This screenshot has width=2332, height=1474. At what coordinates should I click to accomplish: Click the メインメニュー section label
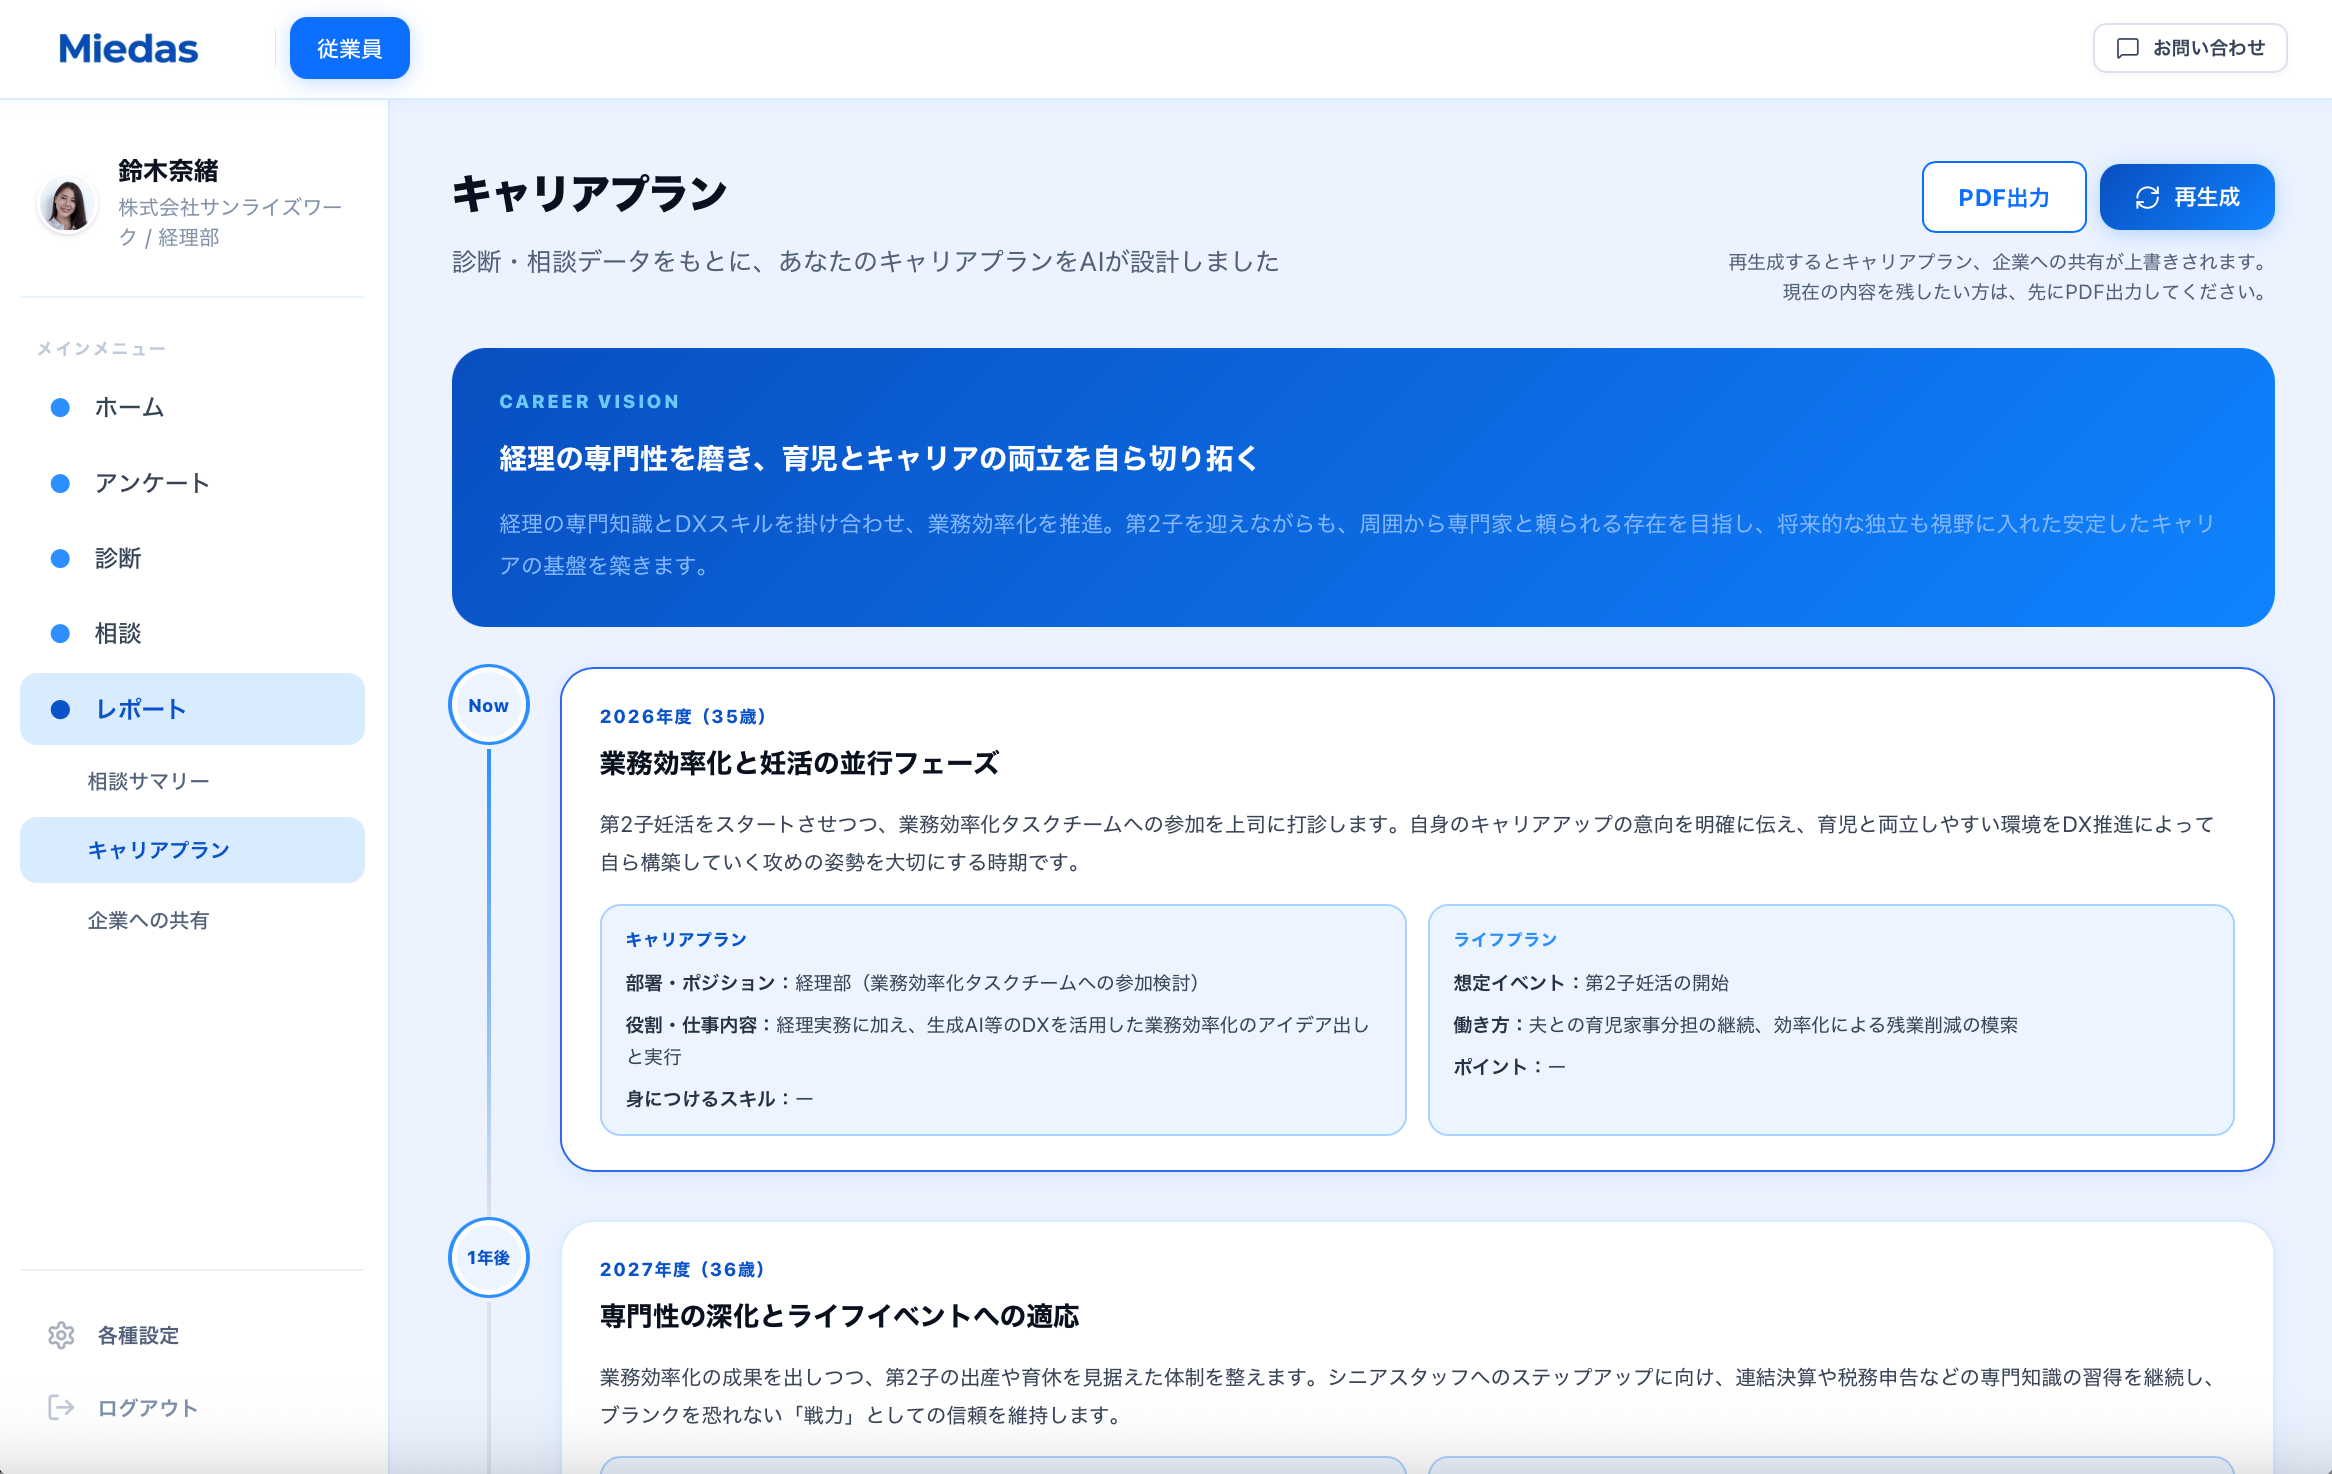[x=101, y=349]
